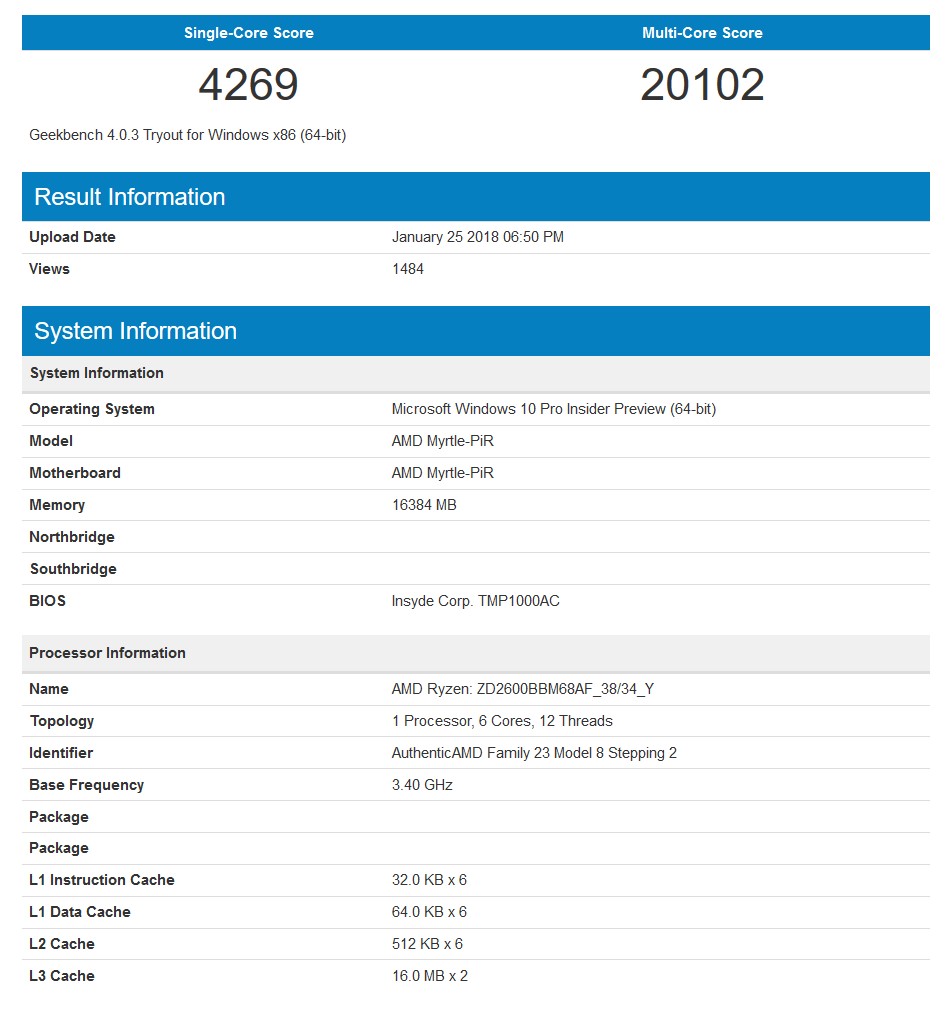
Task: Click the L2 Cache label
Action: click(62, 944)
